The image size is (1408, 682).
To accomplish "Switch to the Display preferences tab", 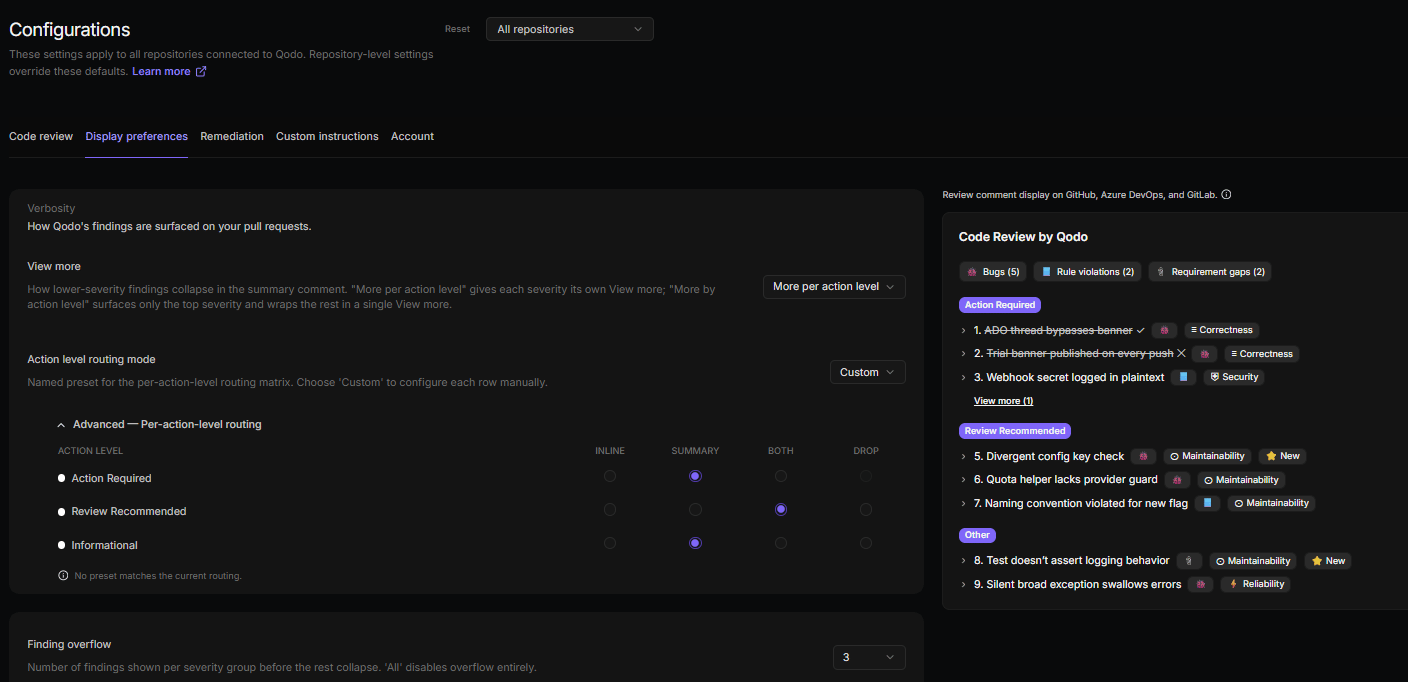I will coord(137,136).
